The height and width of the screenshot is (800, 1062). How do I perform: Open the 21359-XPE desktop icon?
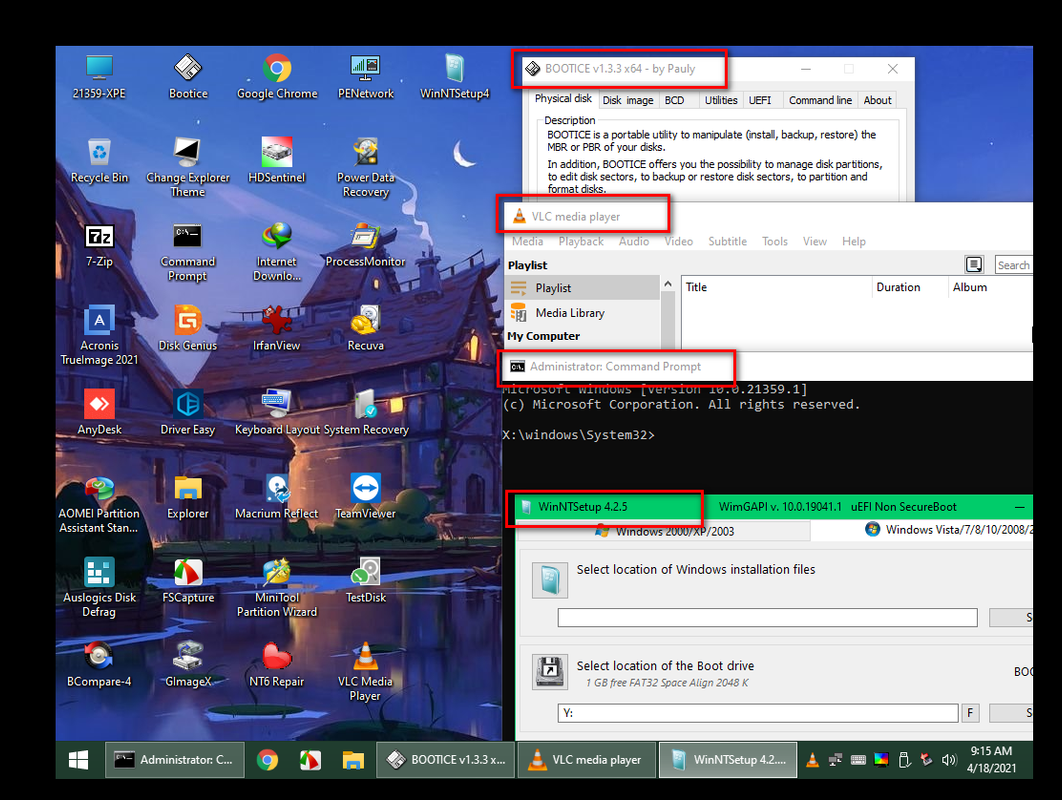99,77
